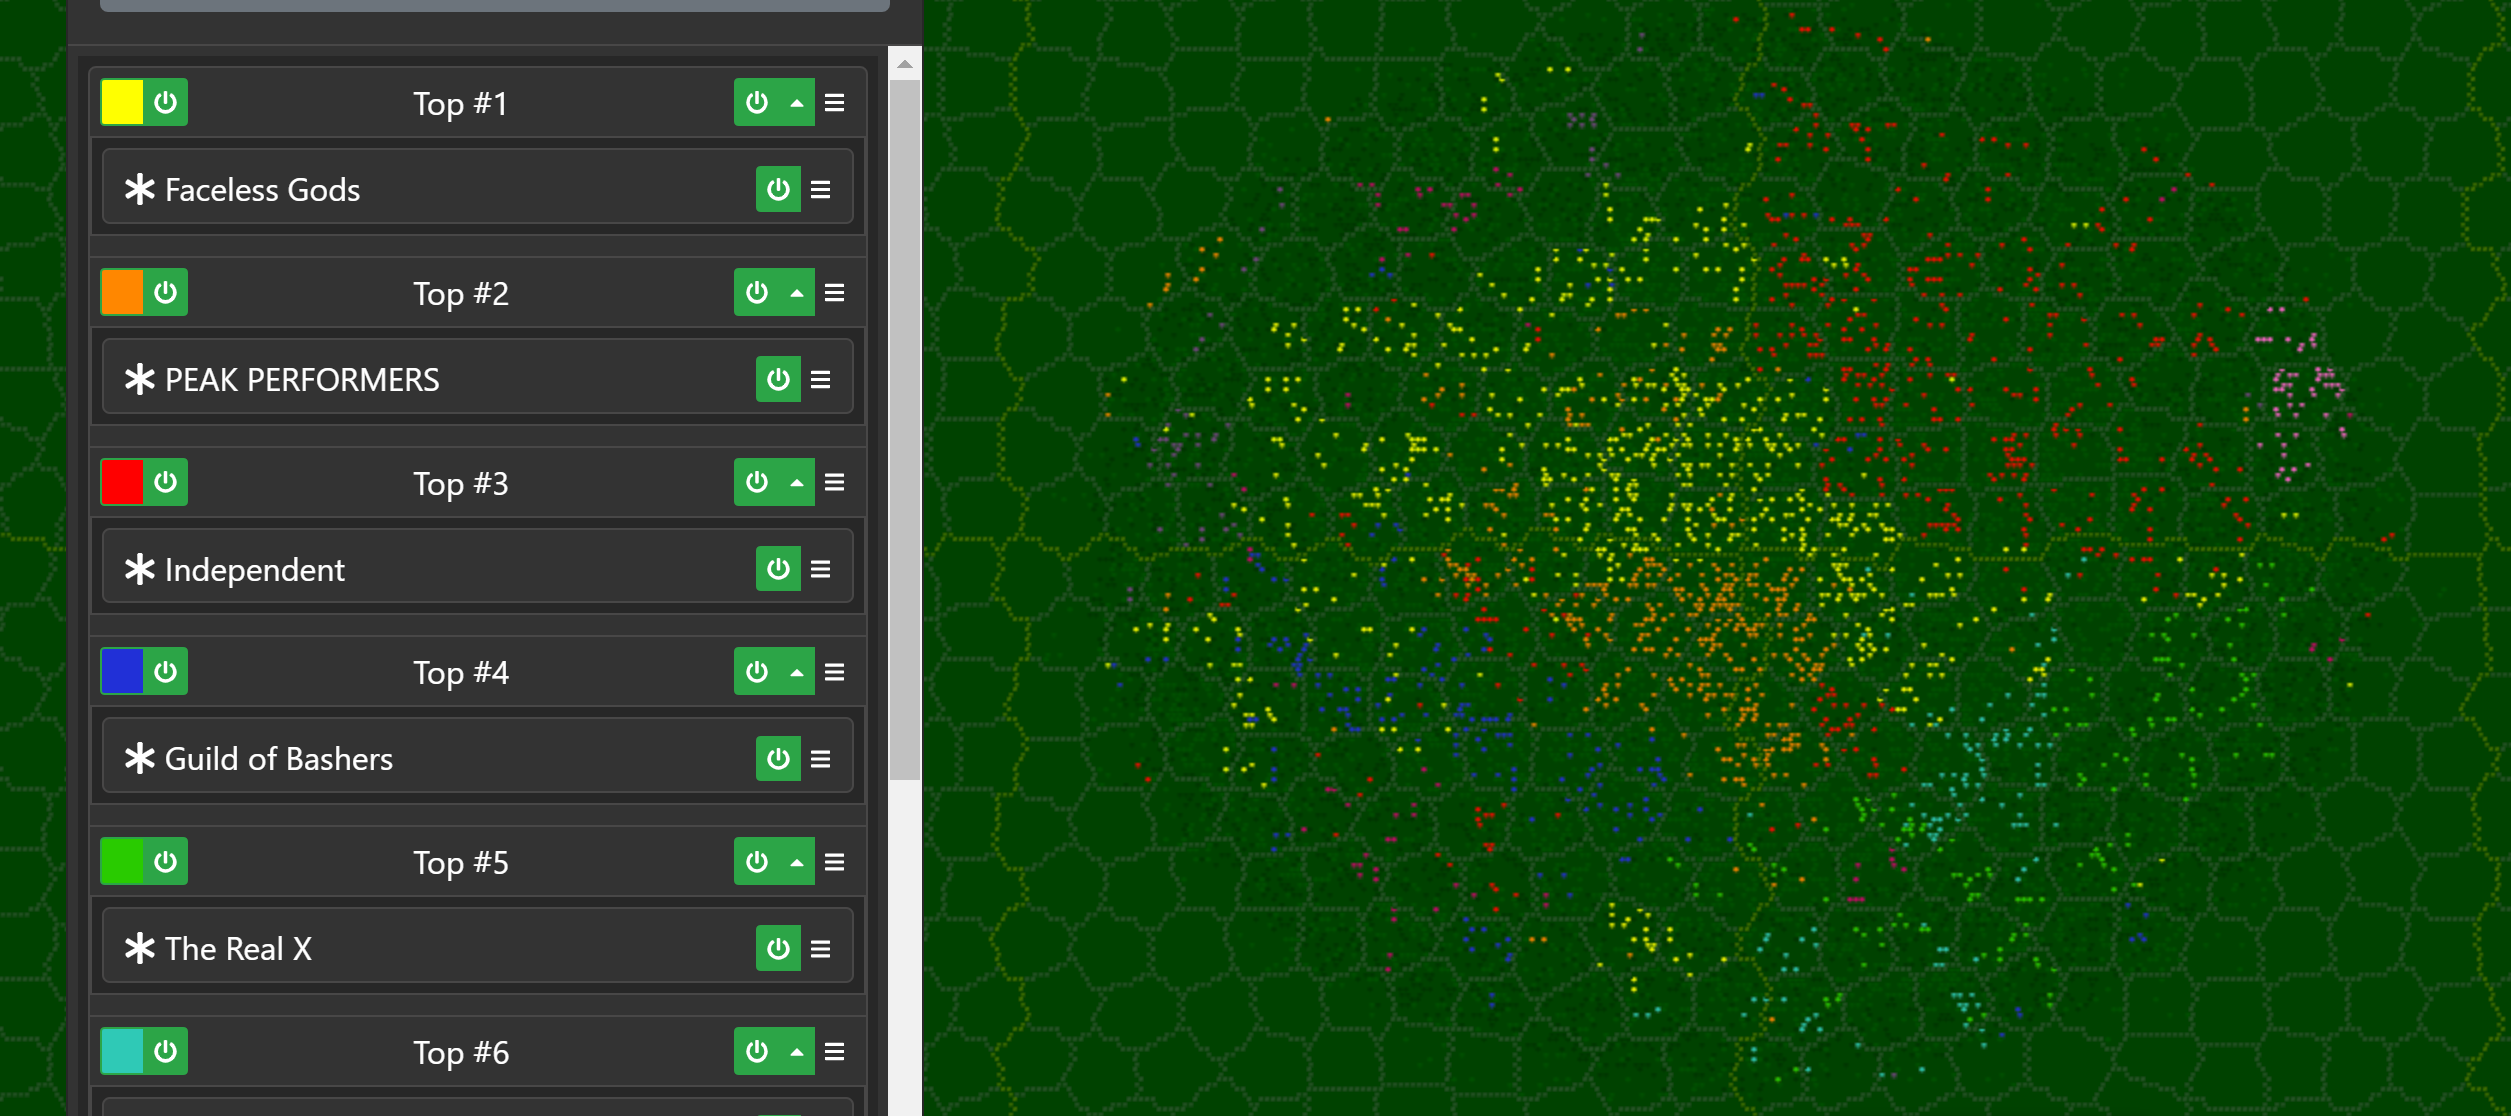Viewport: 2511px width, 1116px height.
Task: Toggle the Guild of Bashers power button
Action: [778, 758]
